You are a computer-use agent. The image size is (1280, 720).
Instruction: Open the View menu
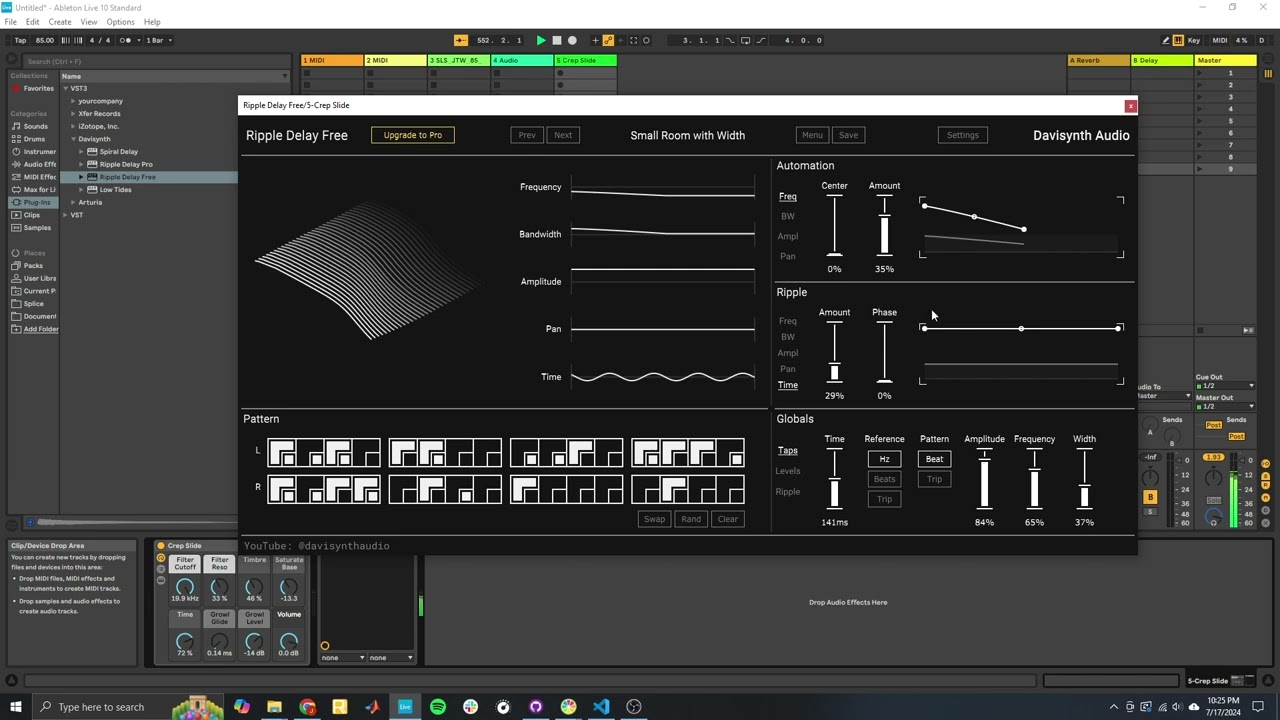click(89, 22)
